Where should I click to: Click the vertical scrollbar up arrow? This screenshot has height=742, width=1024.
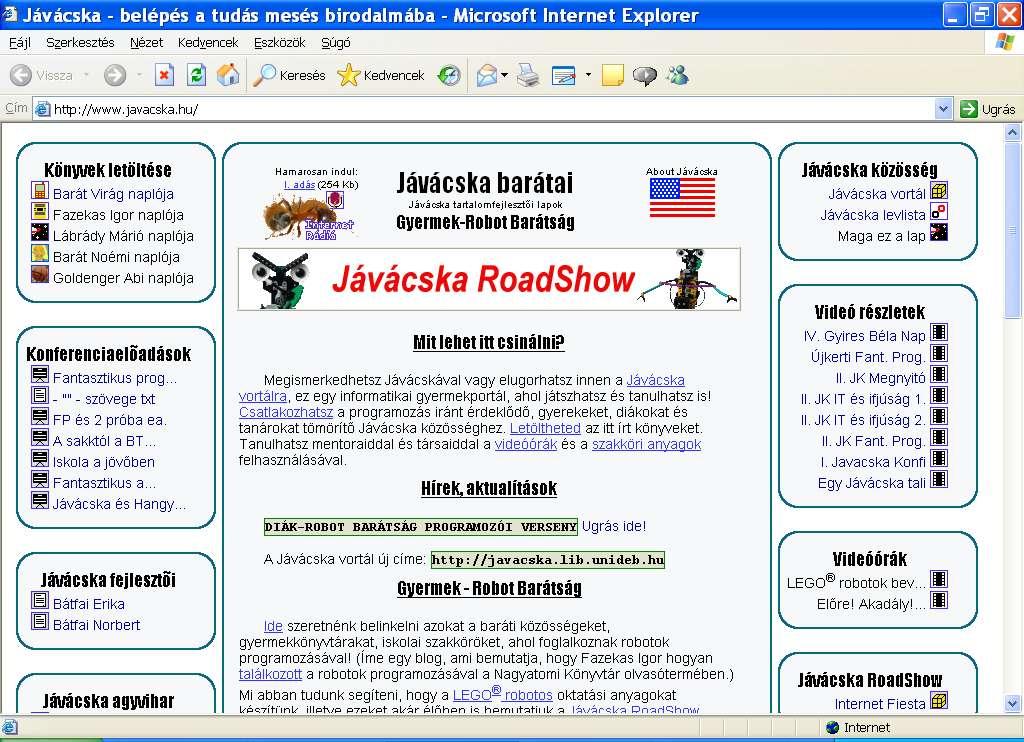(1012, 133)
